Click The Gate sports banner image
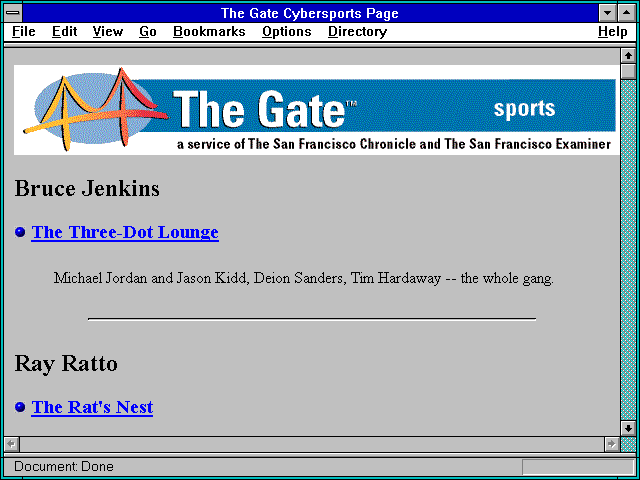Image resolution: width=640 pixels, height=480 pixels. pyautogui.click(x=316, y=110)
